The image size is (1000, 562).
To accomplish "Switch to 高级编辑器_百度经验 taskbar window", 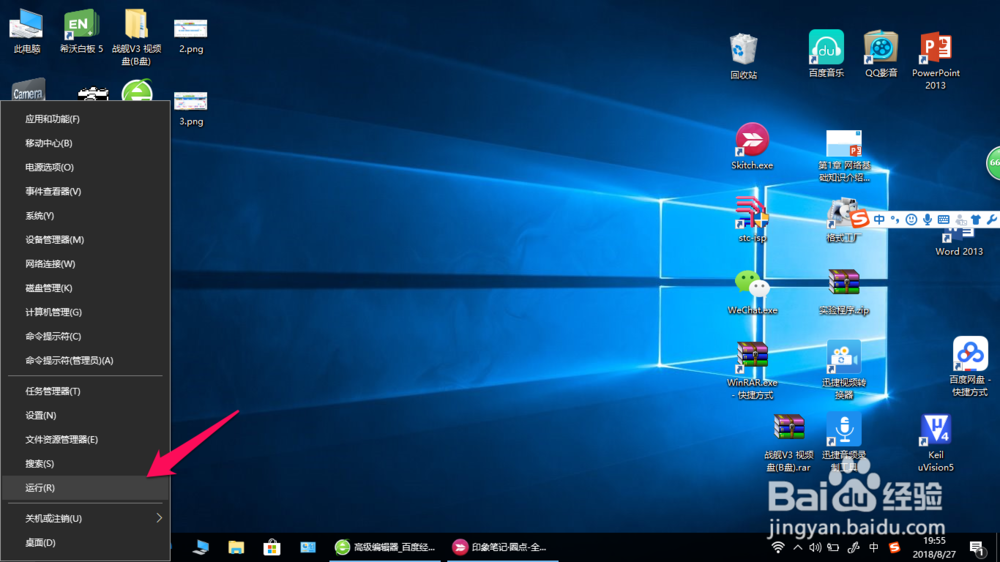I will [x=385, y=547].
